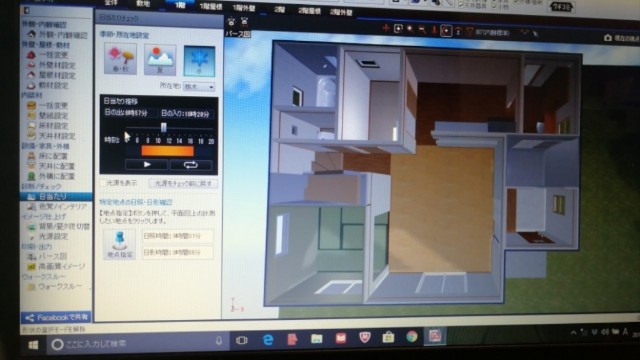Open the Store bag icon on taskbar
640x360 pixels.
click(388, 337)
